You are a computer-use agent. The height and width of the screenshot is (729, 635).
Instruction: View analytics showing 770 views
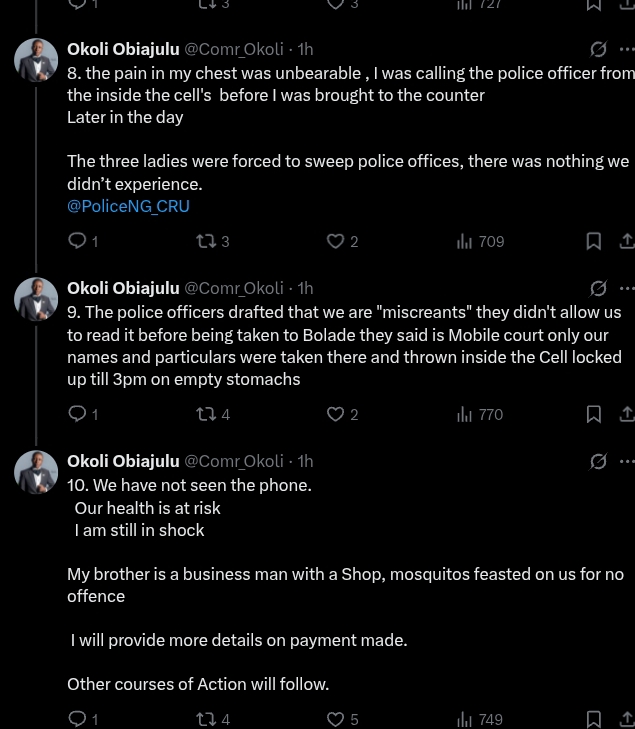(x=465, y=414)
